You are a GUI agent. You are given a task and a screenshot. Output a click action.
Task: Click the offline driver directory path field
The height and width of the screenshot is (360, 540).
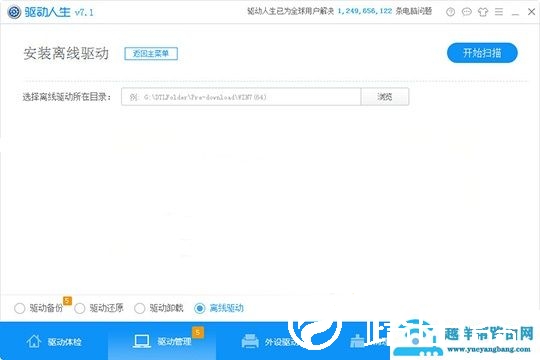241,97
